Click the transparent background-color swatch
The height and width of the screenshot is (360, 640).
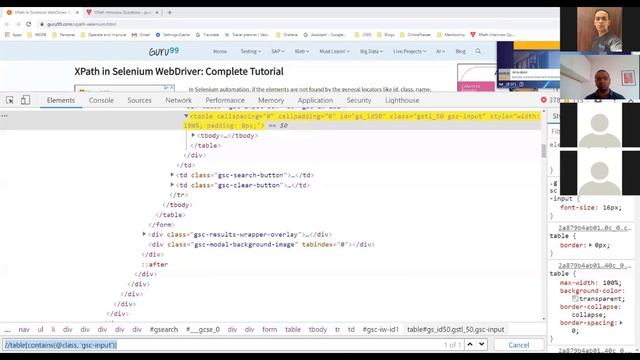coord(575,299)
